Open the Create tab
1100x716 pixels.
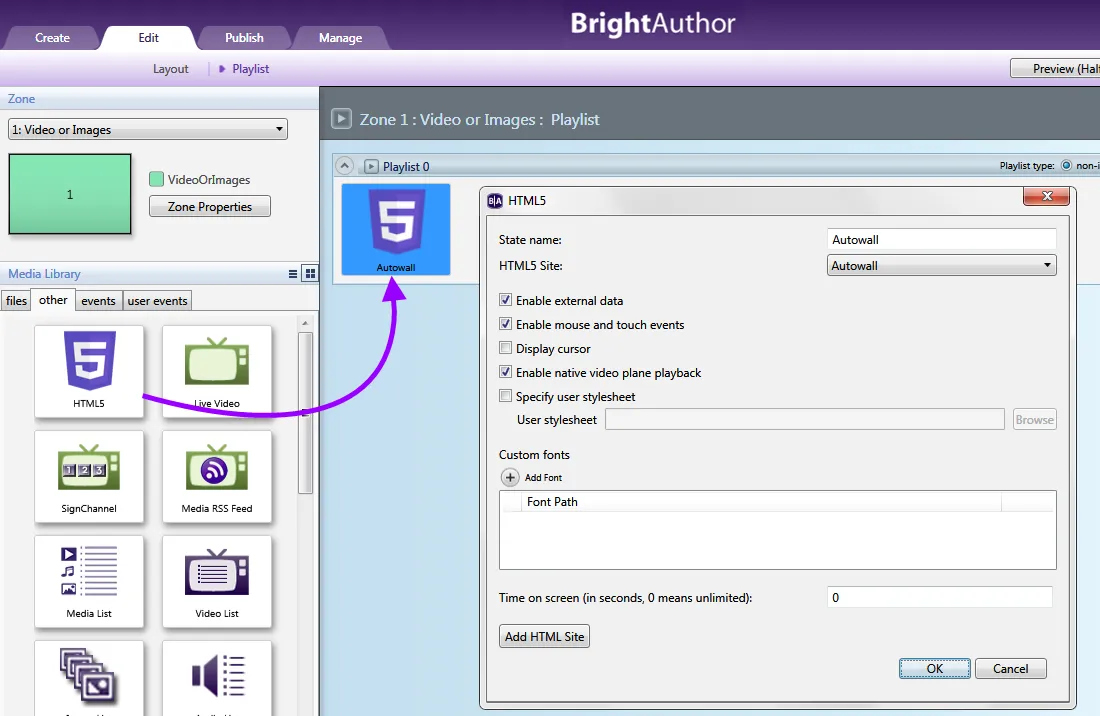53,38
